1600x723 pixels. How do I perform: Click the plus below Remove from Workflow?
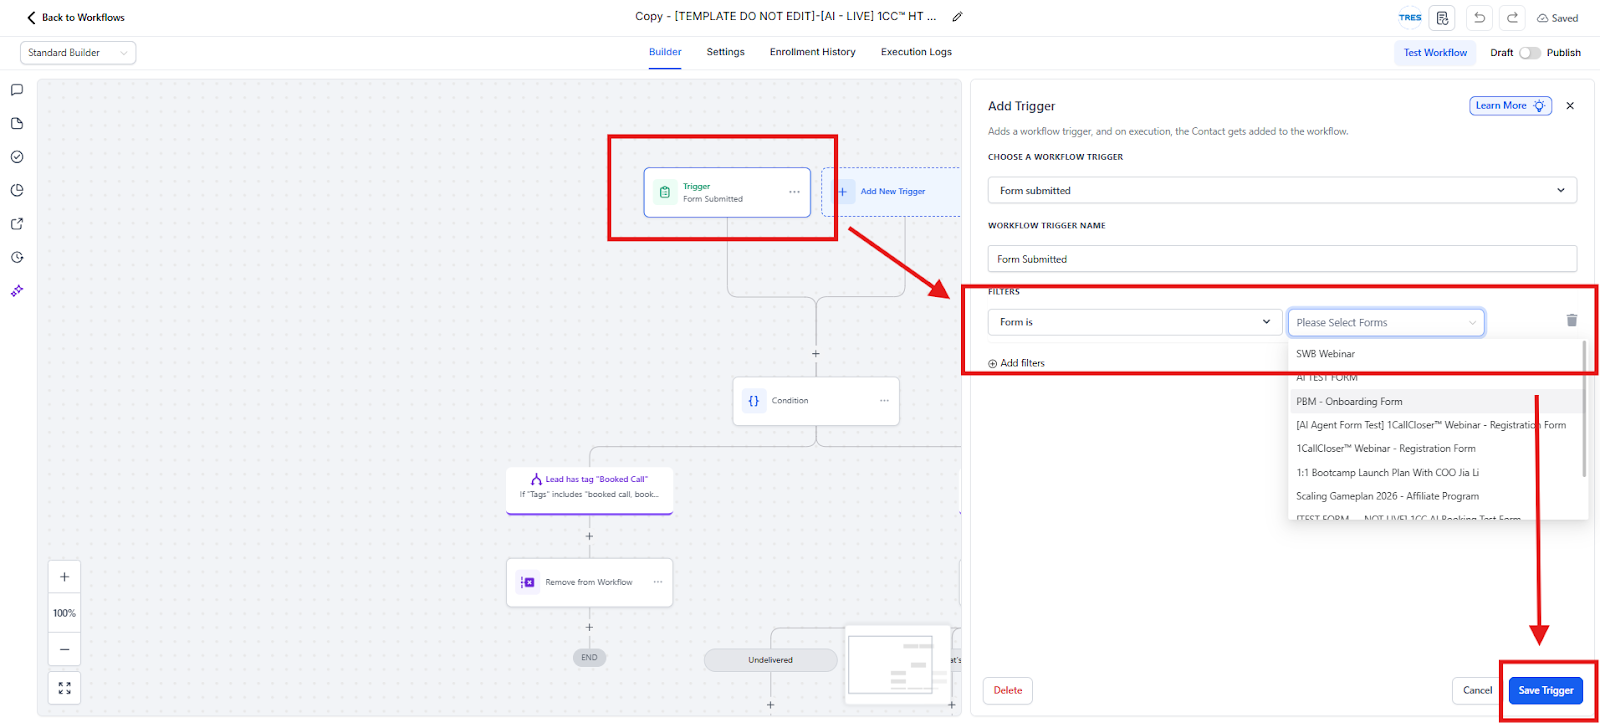(589, 628)
